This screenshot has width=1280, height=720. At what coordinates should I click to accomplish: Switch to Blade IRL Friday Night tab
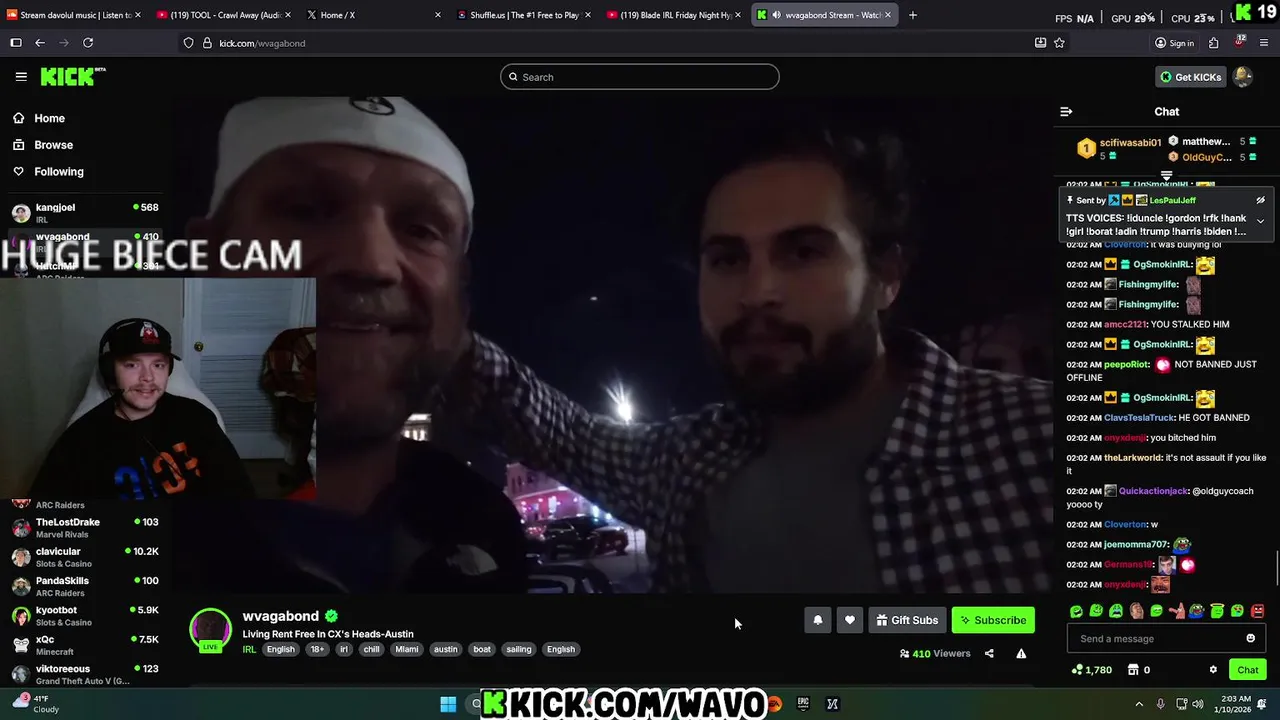point(672,15)
